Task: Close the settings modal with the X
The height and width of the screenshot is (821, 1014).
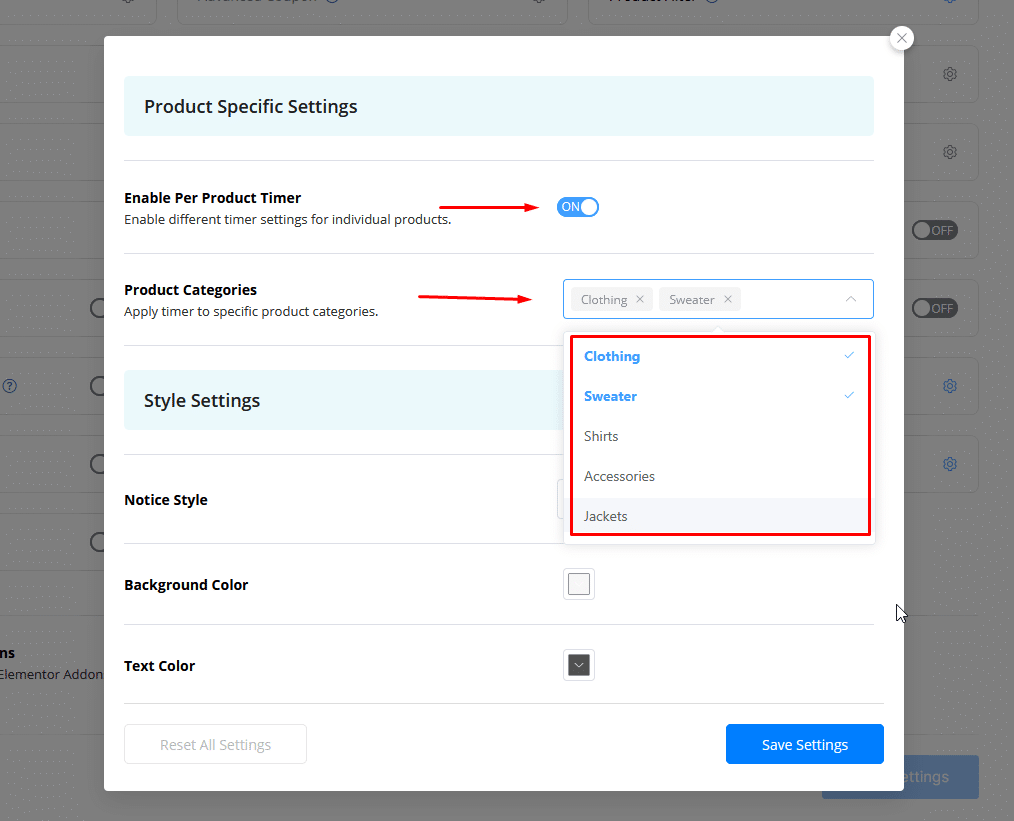Action: [x=902, y=38]
